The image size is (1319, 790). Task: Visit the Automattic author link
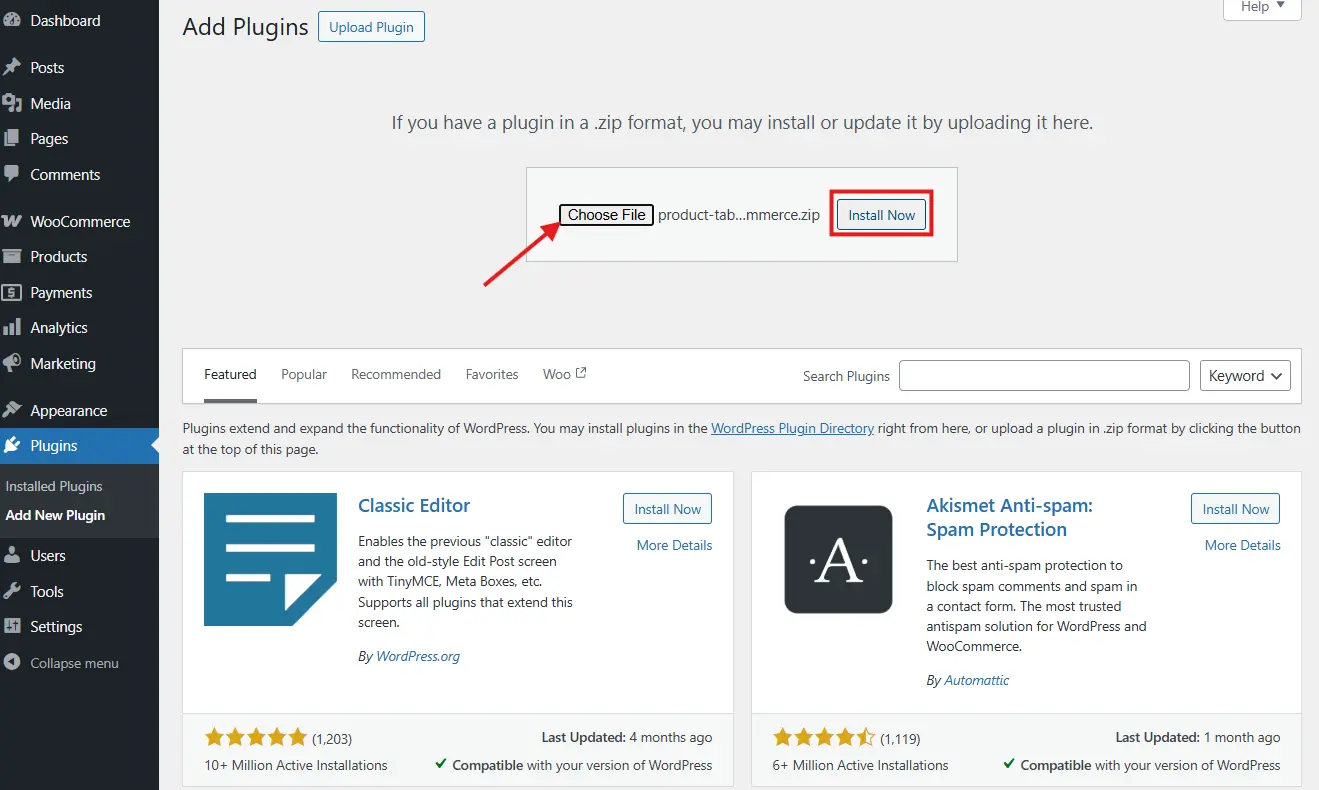977,680
